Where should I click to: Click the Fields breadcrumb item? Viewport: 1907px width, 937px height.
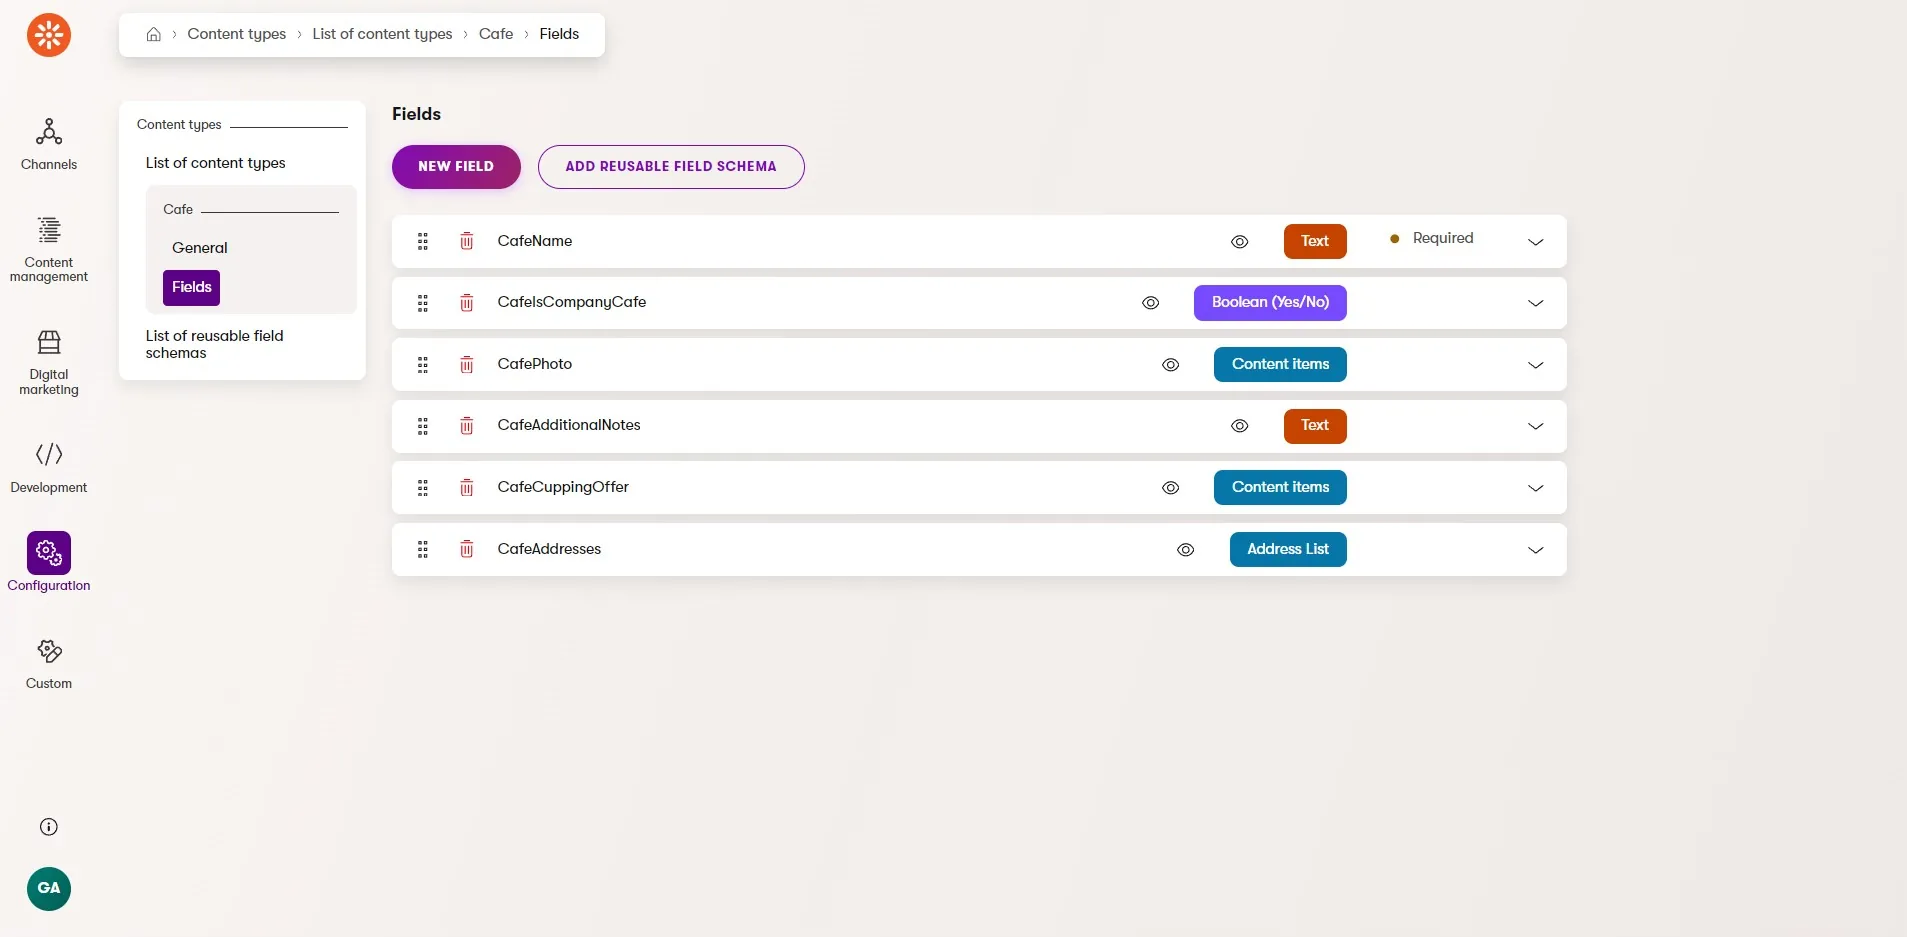[559, 34]
